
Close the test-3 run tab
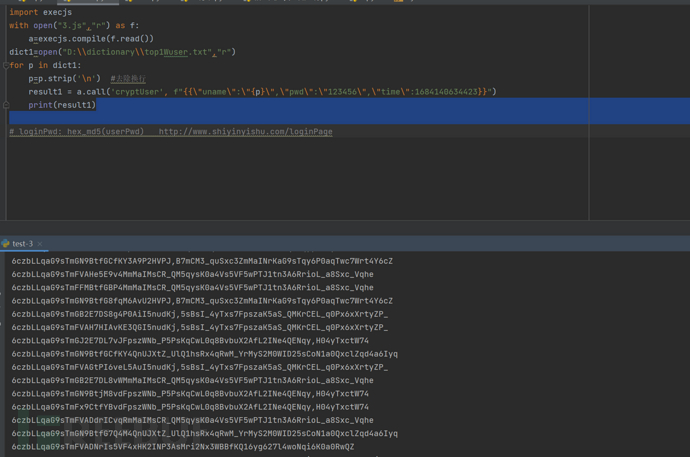click(39, 243)
